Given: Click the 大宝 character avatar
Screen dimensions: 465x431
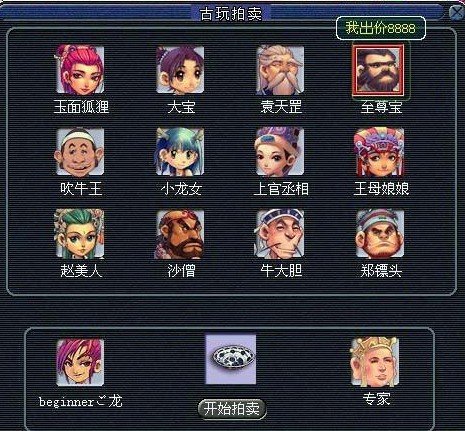Looking at the screenshot, I should pos(180,70).
